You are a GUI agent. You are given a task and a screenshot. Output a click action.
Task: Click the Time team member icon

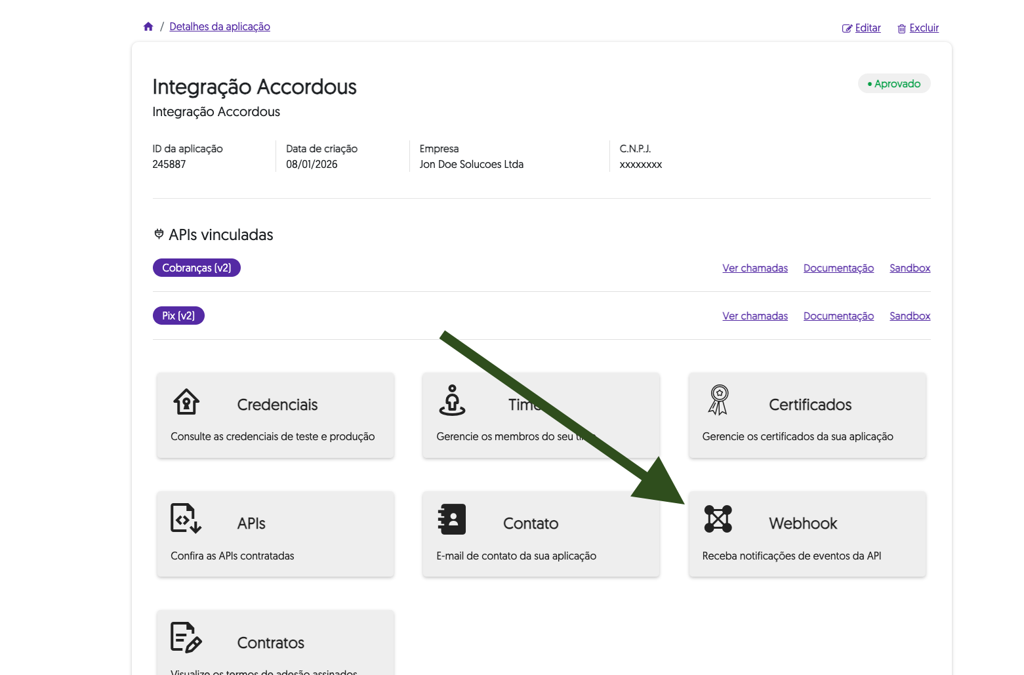(452, 400)
